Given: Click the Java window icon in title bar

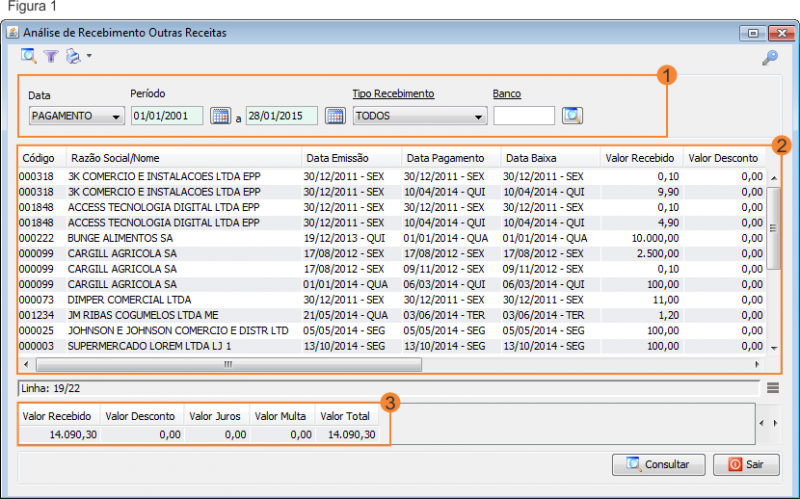Looking at the screenshot, I should coord(12,33).
